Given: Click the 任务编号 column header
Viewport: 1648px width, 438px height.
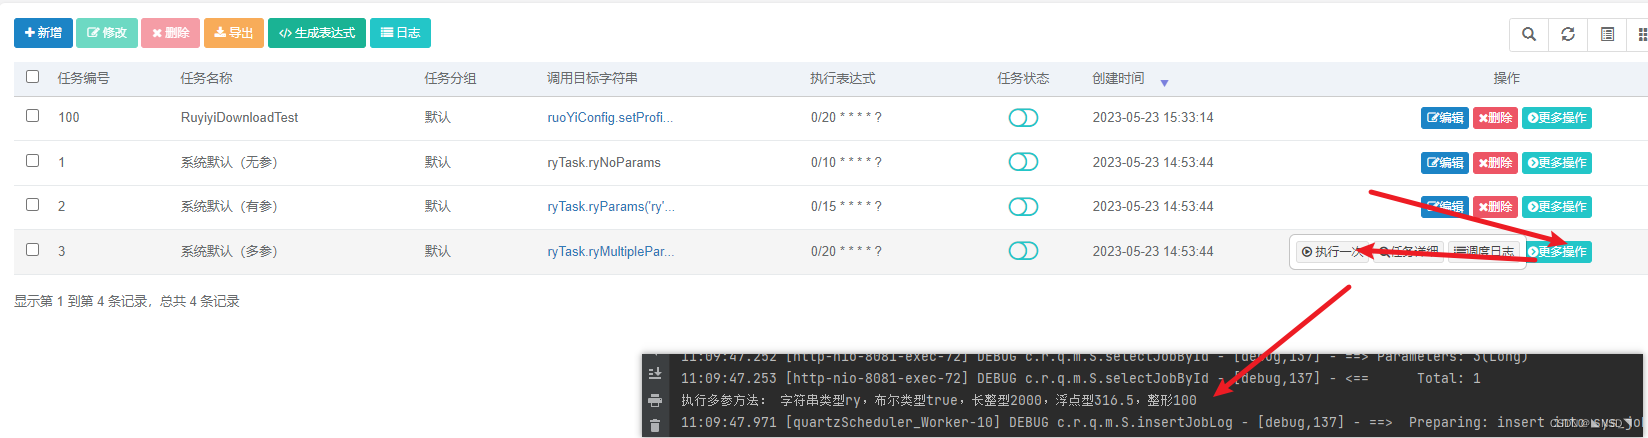Looking at the screenshot, I should pyautogui.click(x=84, y=78).
